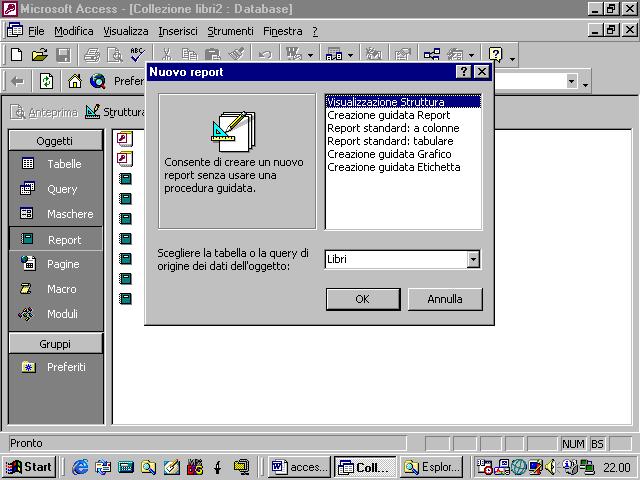Image resolution: width=640 pixels, height=480 pixels.
Task: Select Tabelle in the Oggetti bar
Action: pyautogui.click(x=56, y=164)
